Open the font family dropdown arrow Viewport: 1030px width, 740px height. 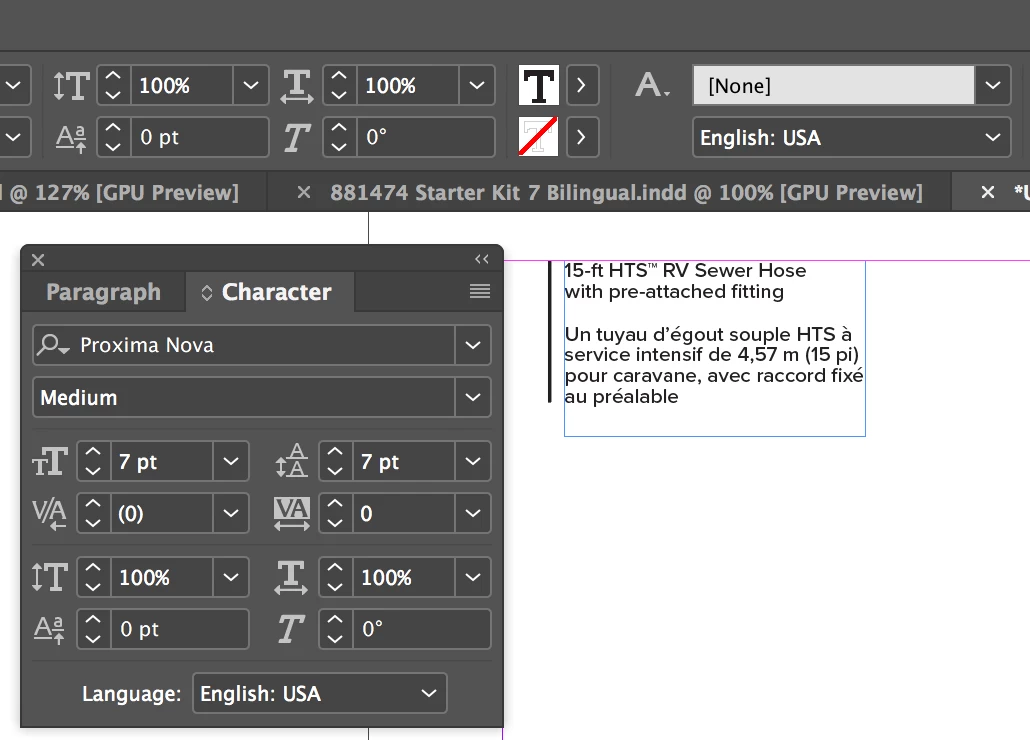(x=473, y=345)
